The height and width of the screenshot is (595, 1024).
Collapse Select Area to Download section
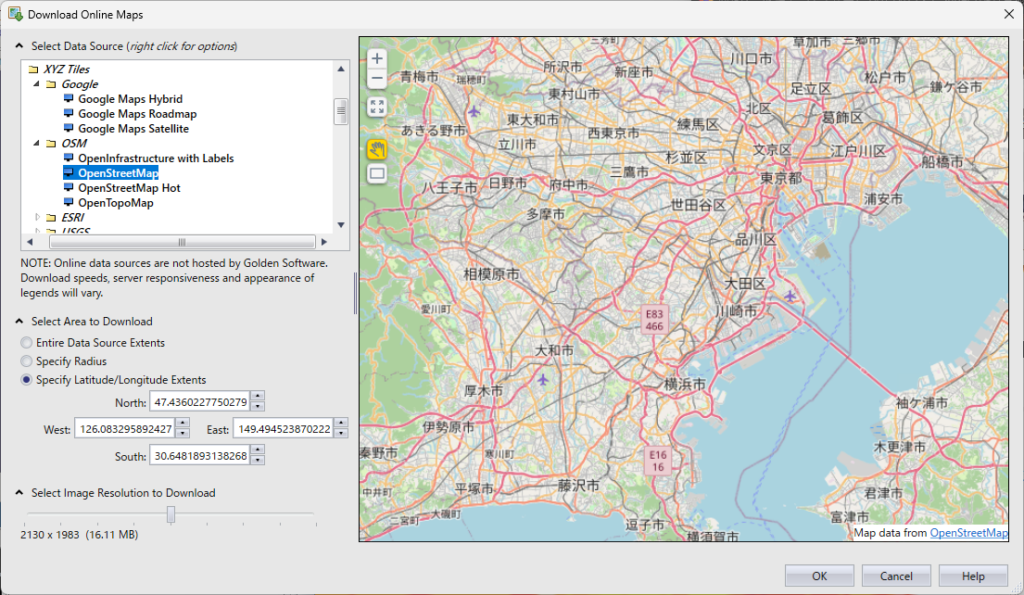point(19,321)
